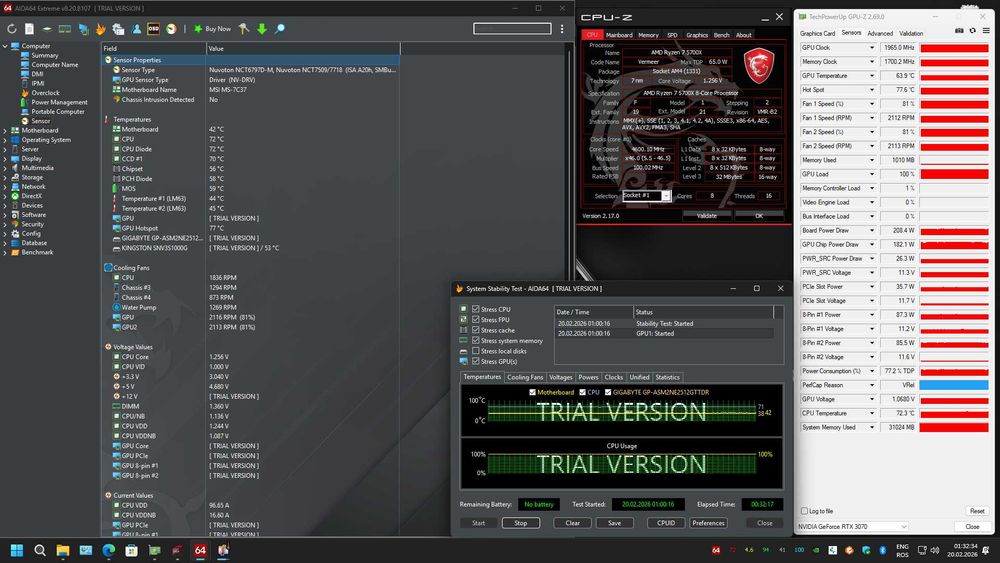1000x563 pixels.
Task: Toggle Stress GPU(s) checkbox
Action: [475, 362]
